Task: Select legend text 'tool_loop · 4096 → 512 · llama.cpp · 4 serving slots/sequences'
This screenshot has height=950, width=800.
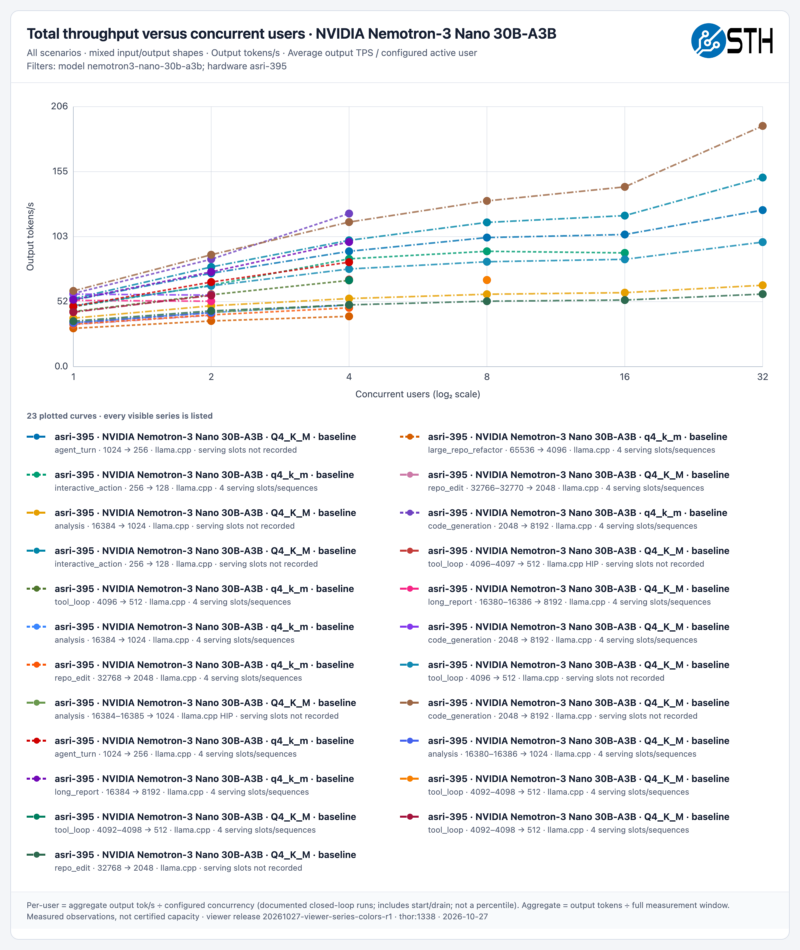Action: [173, 602]
